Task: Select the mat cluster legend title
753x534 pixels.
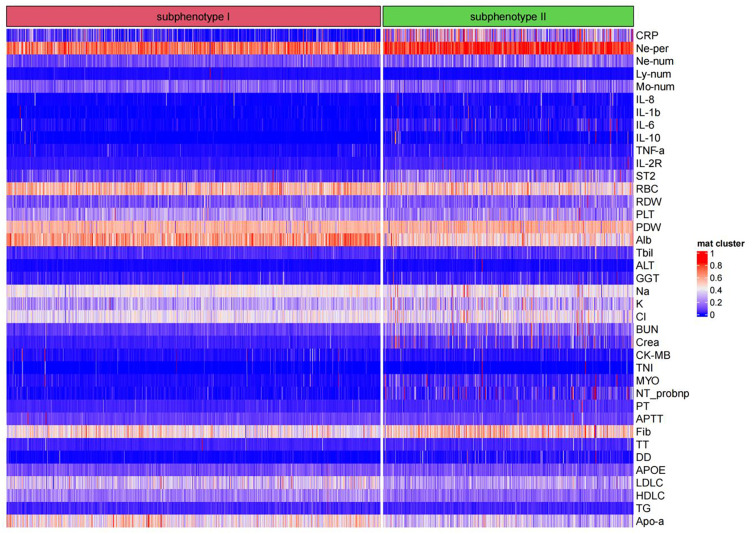Action: (x=721, y=244)
